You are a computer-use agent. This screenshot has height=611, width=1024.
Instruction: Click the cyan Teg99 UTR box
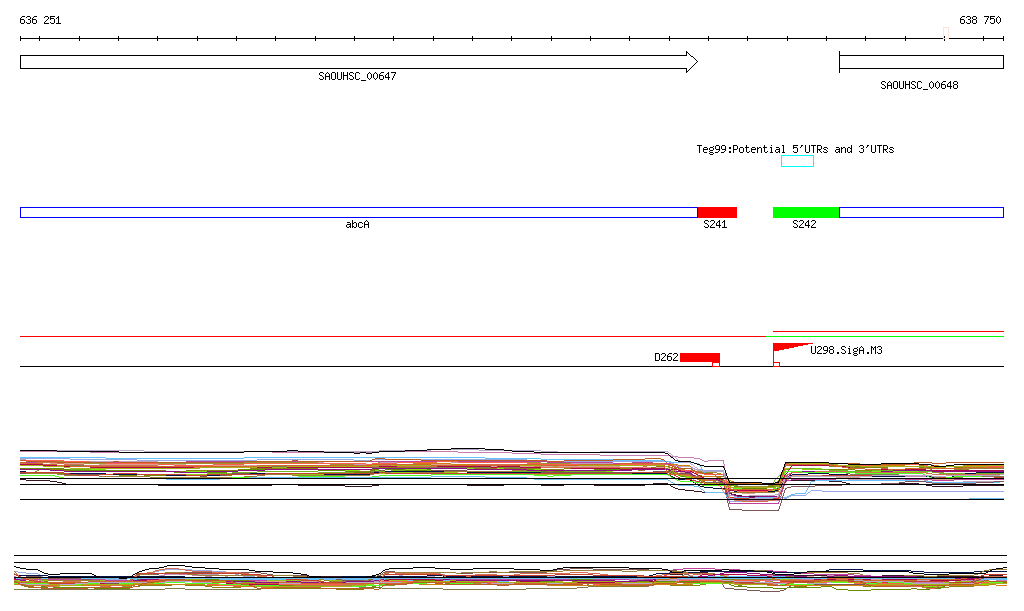[x=797, y=161]
